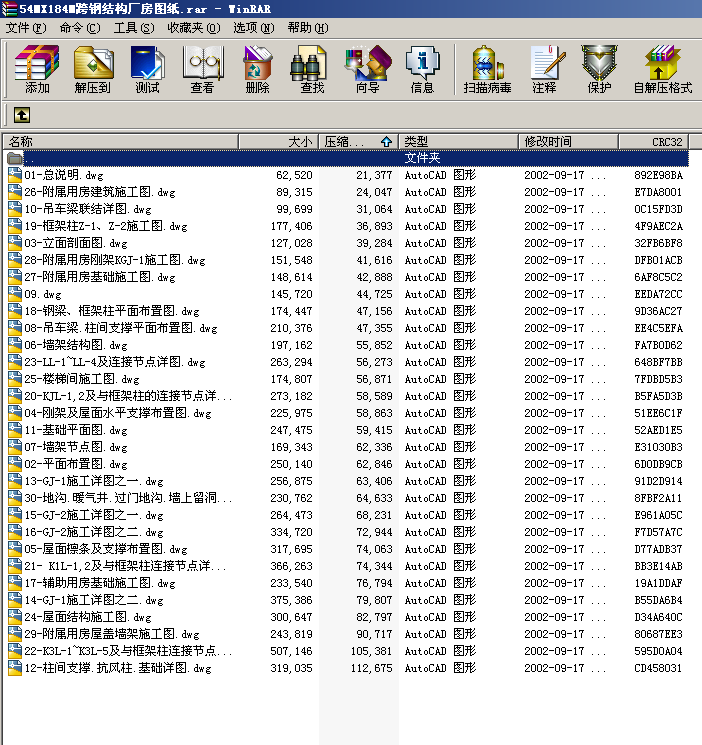
Task: Click the file icon of 02-平面布置图.dwg
Action: coord(15,464)
